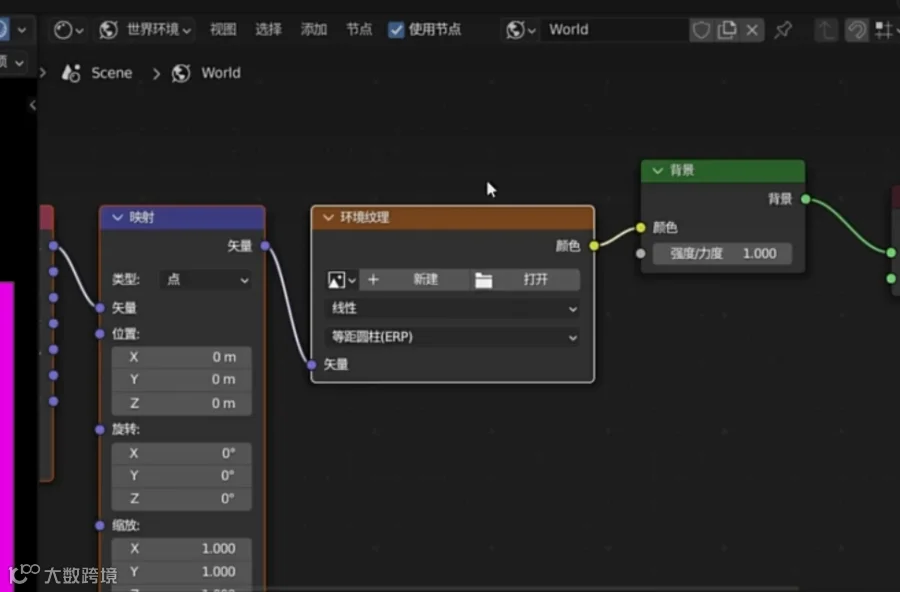This screenshot has height=592, width=900.
Task: Open the 线性 color space dropdown
Action: point(452,308)
